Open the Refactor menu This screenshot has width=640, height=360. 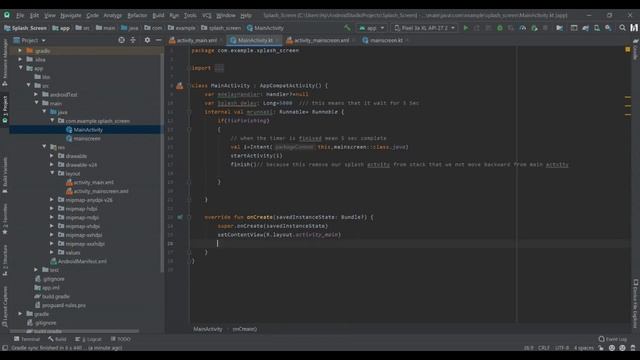(137, 15)
